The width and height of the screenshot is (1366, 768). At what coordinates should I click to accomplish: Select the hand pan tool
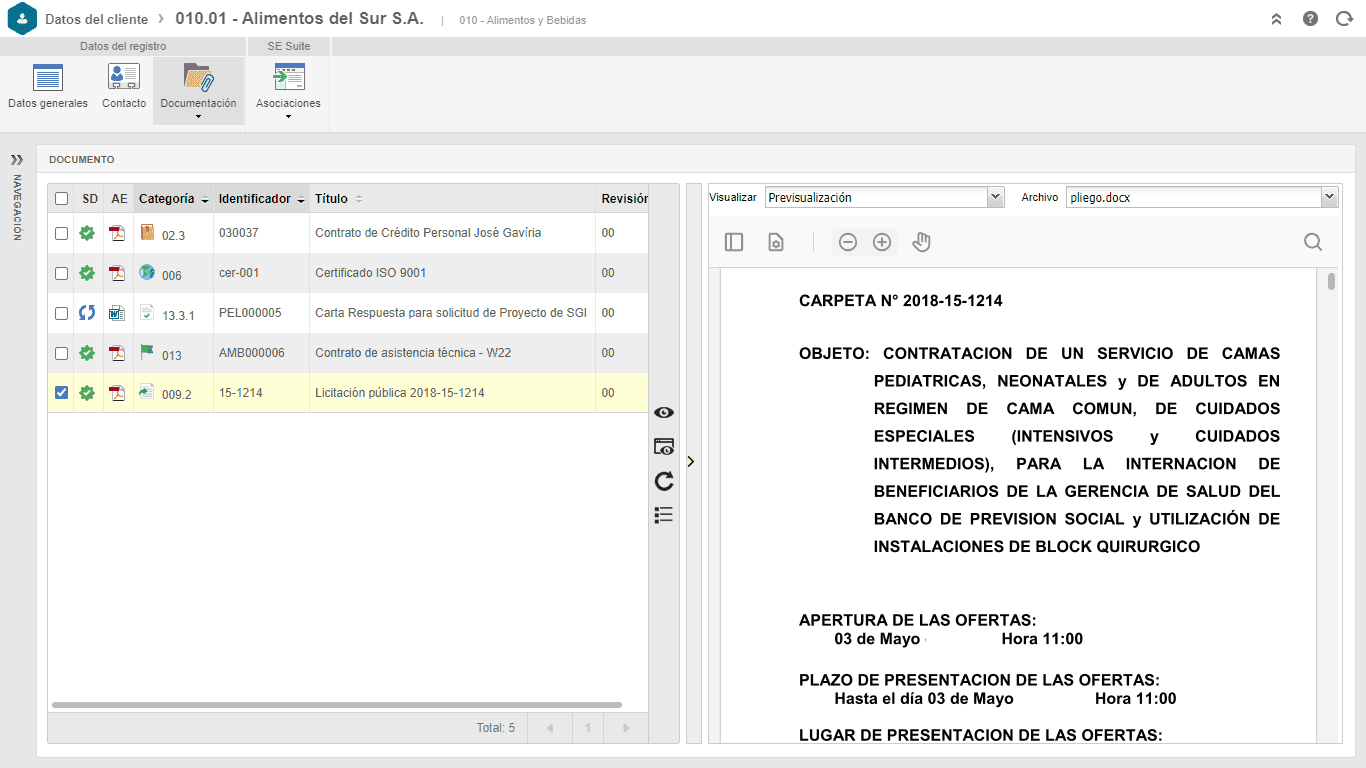(921, 242)
